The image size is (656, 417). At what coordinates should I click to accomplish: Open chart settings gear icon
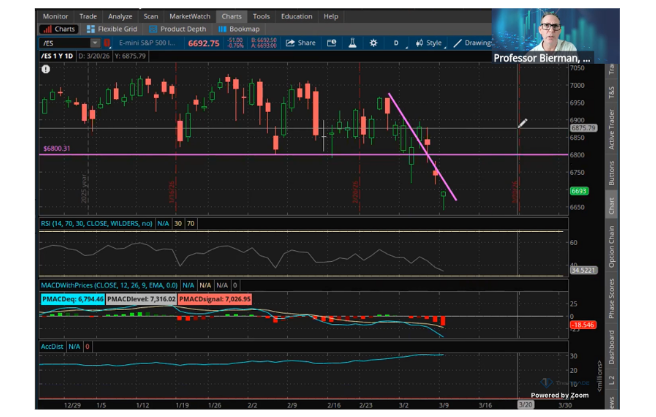click(x=373, y=43)
